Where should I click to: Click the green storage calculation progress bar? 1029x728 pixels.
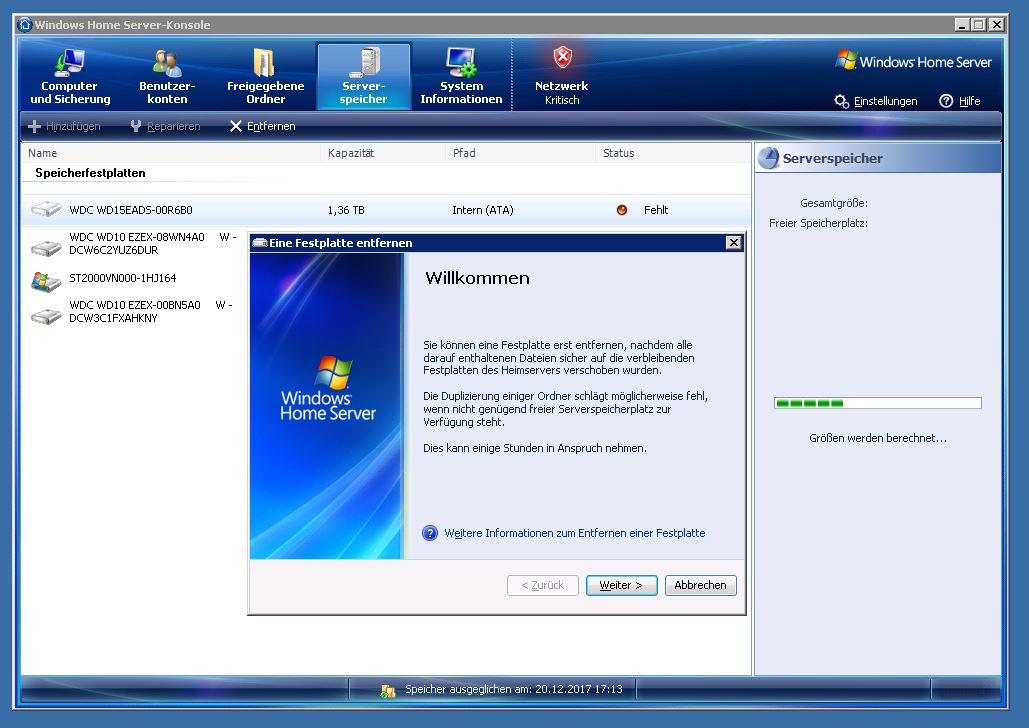coord(877,403)
